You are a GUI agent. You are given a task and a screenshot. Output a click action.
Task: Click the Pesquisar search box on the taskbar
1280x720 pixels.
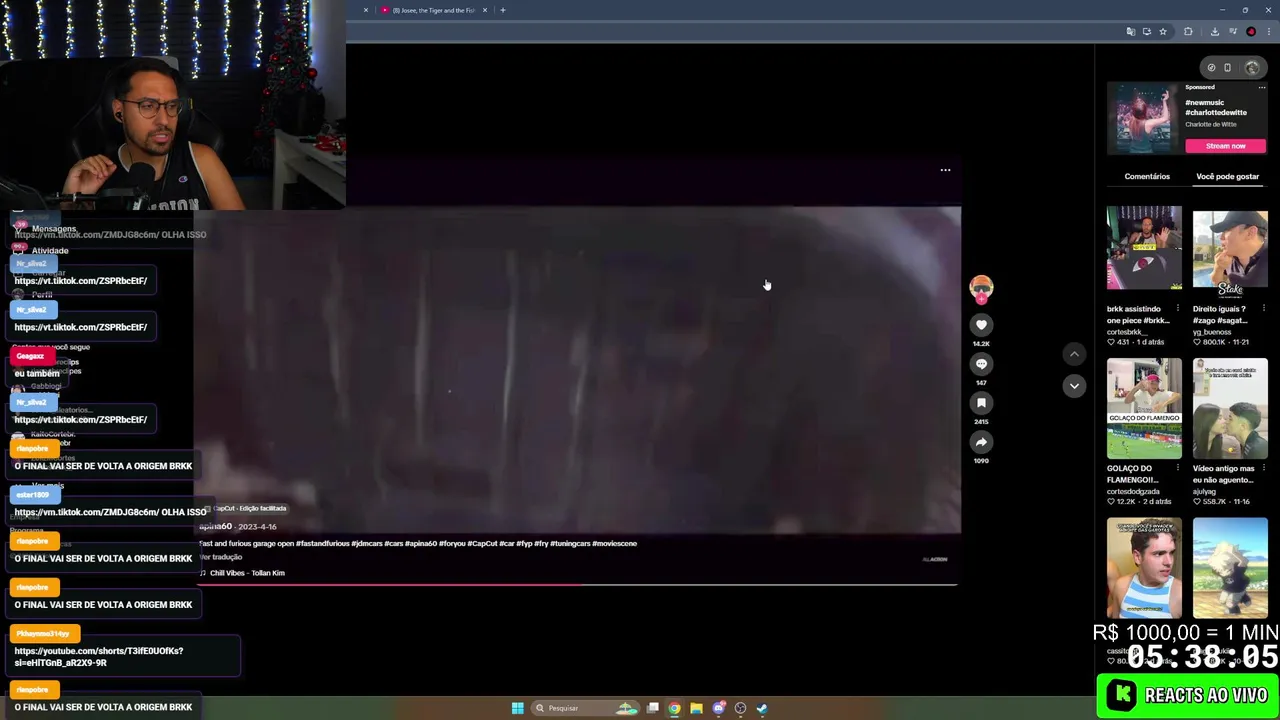click(585, 708)
